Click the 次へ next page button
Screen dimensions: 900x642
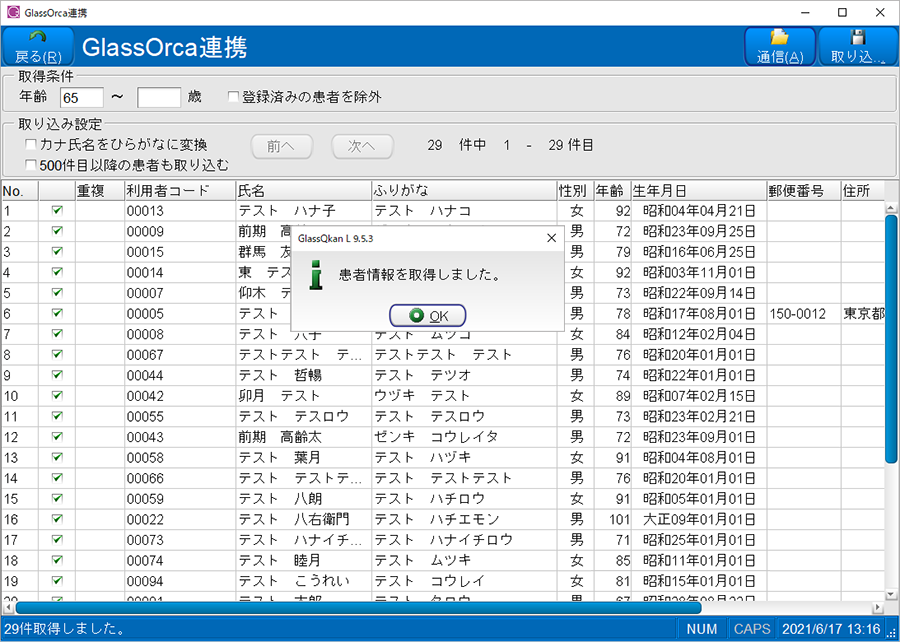point(362,146)
